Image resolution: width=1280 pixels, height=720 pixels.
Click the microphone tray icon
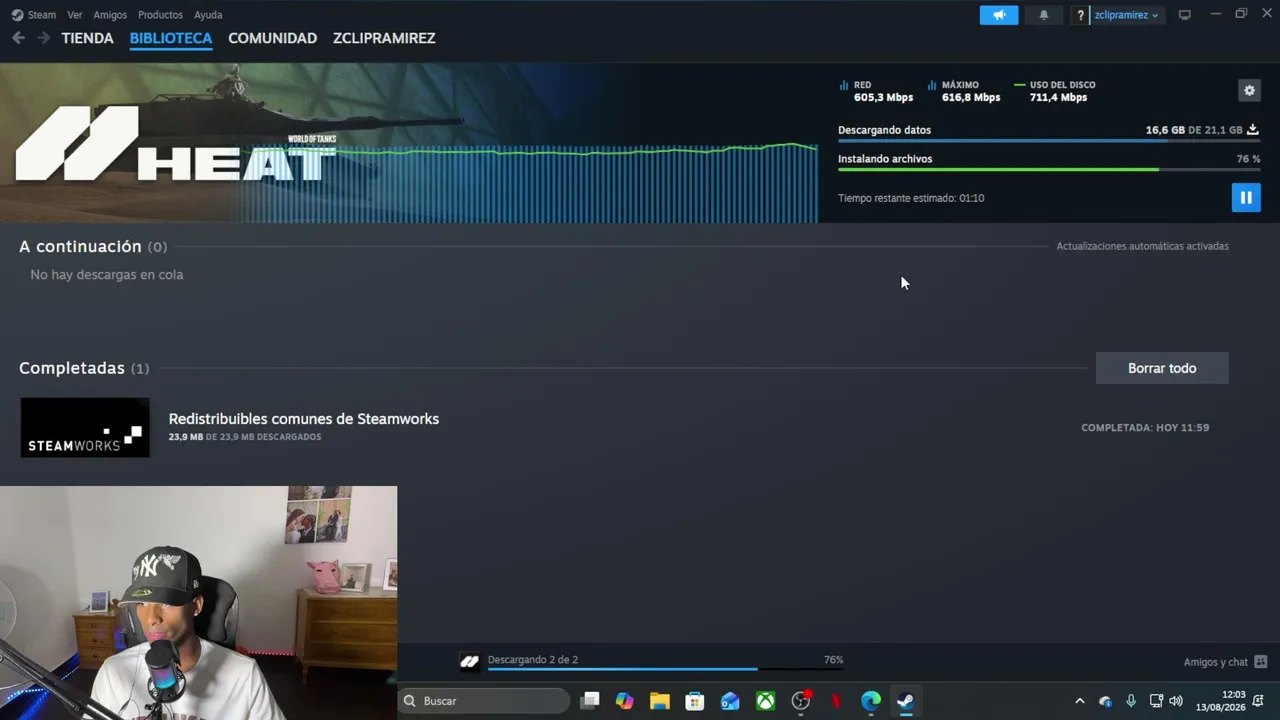pyautogui.click(x=1131, y=701)
